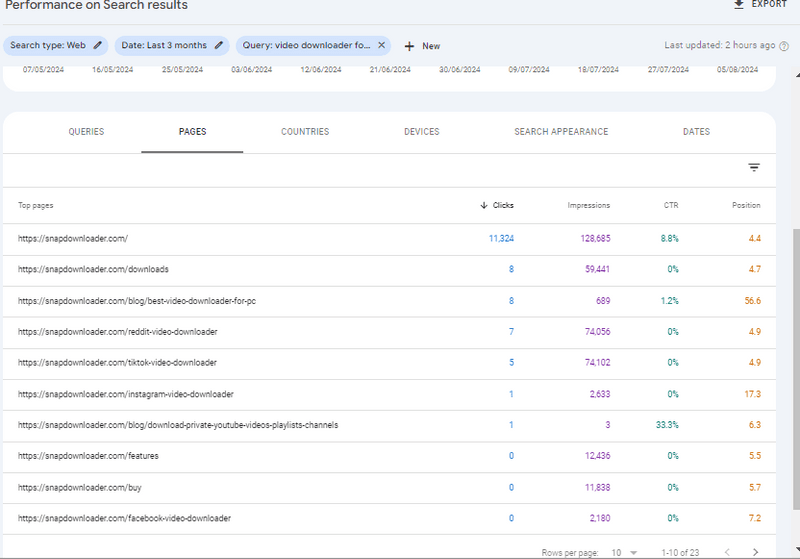Open the Last updated help icon

(784, 46)
